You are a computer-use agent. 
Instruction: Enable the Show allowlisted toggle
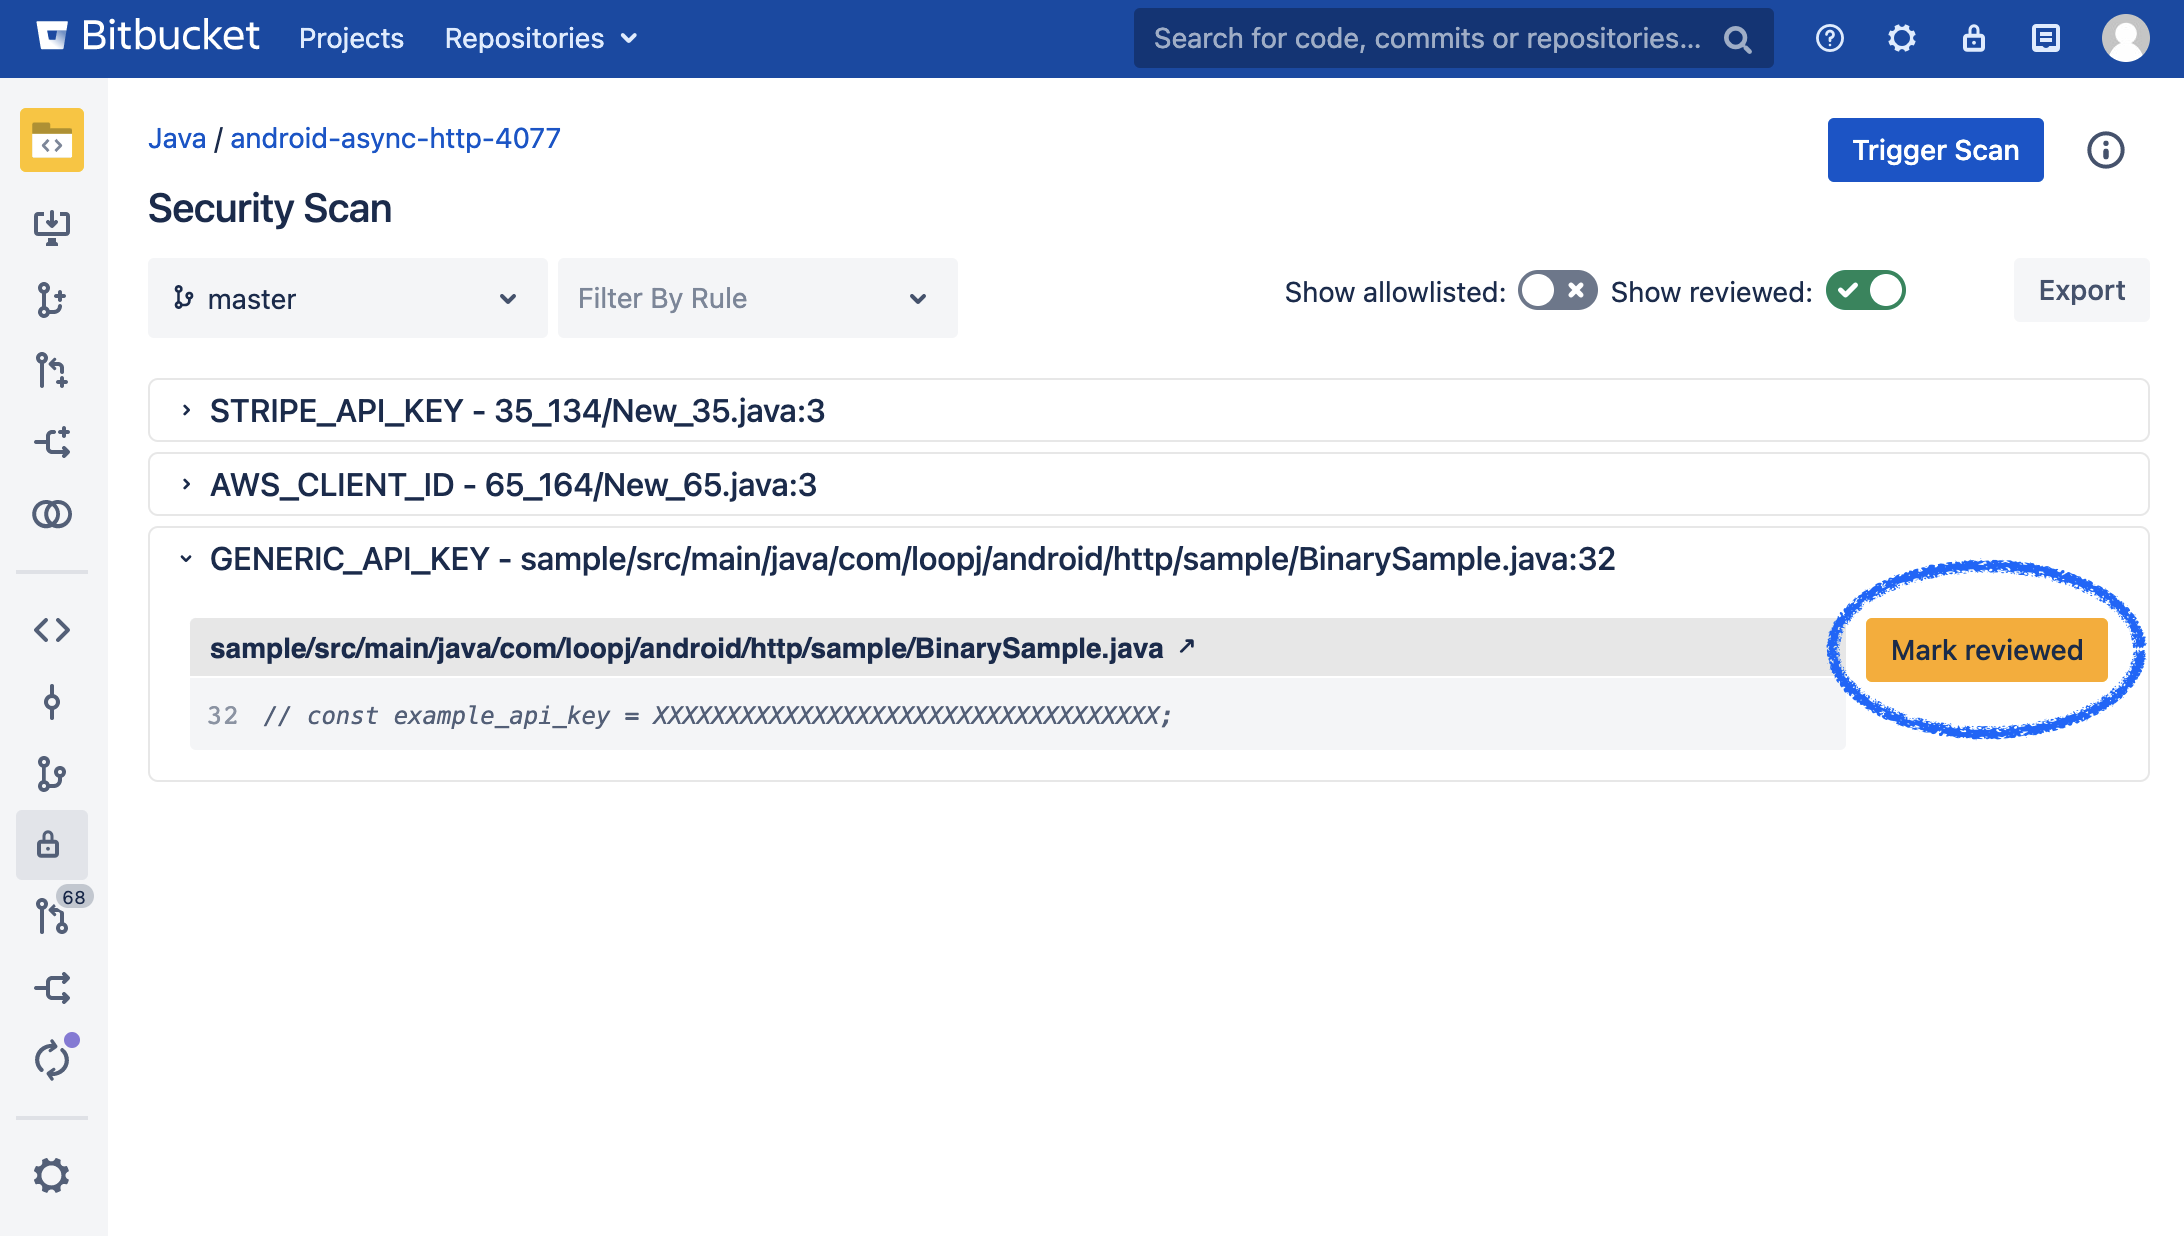[1556, 291]
